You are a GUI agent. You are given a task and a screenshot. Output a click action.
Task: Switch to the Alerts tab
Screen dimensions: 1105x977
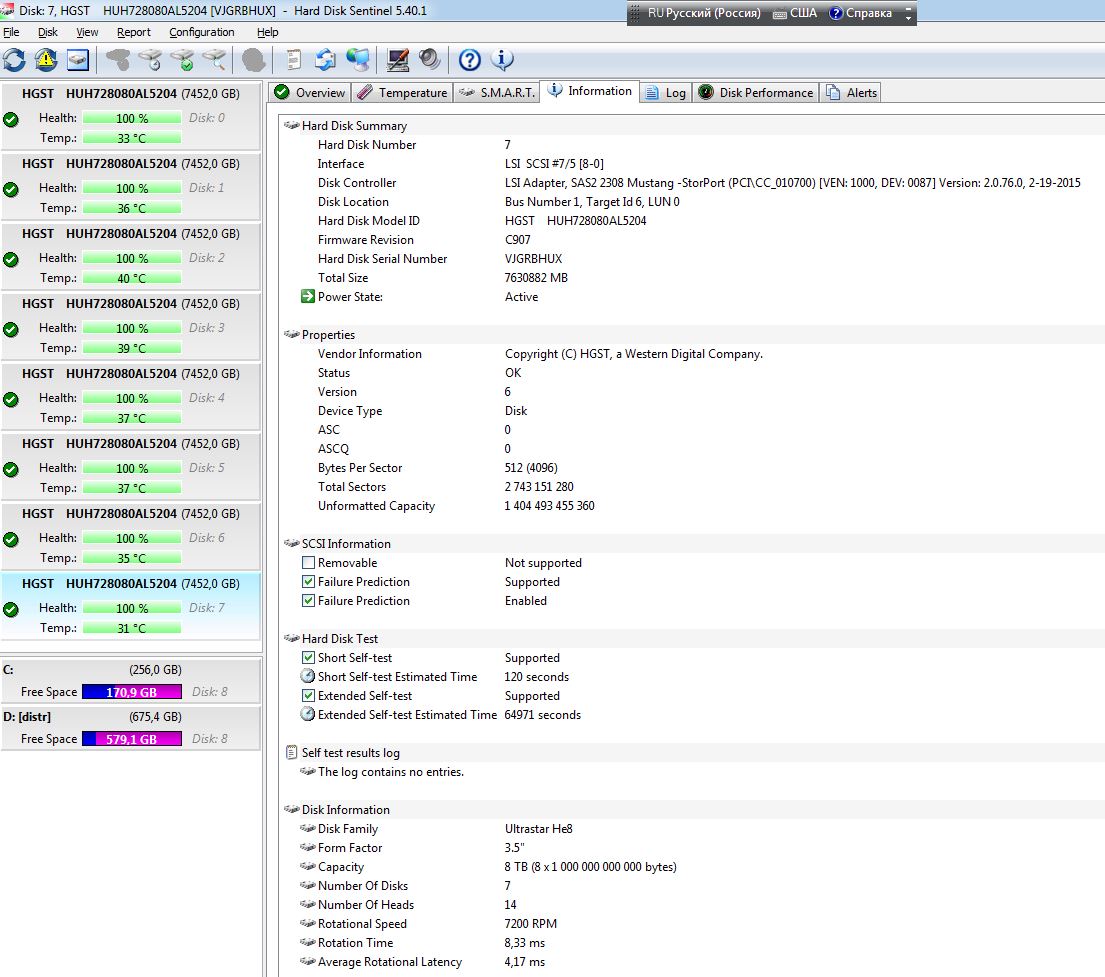coord(851,92)
